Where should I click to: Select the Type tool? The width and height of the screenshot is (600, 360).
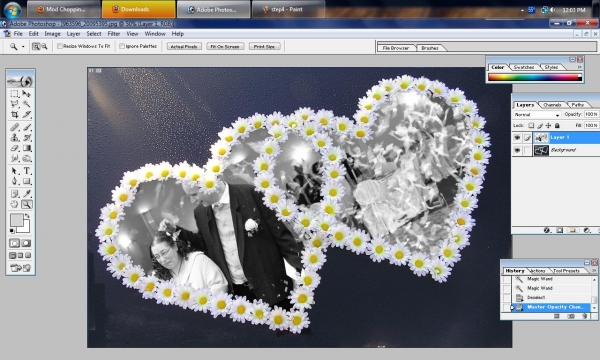[26, 171]
